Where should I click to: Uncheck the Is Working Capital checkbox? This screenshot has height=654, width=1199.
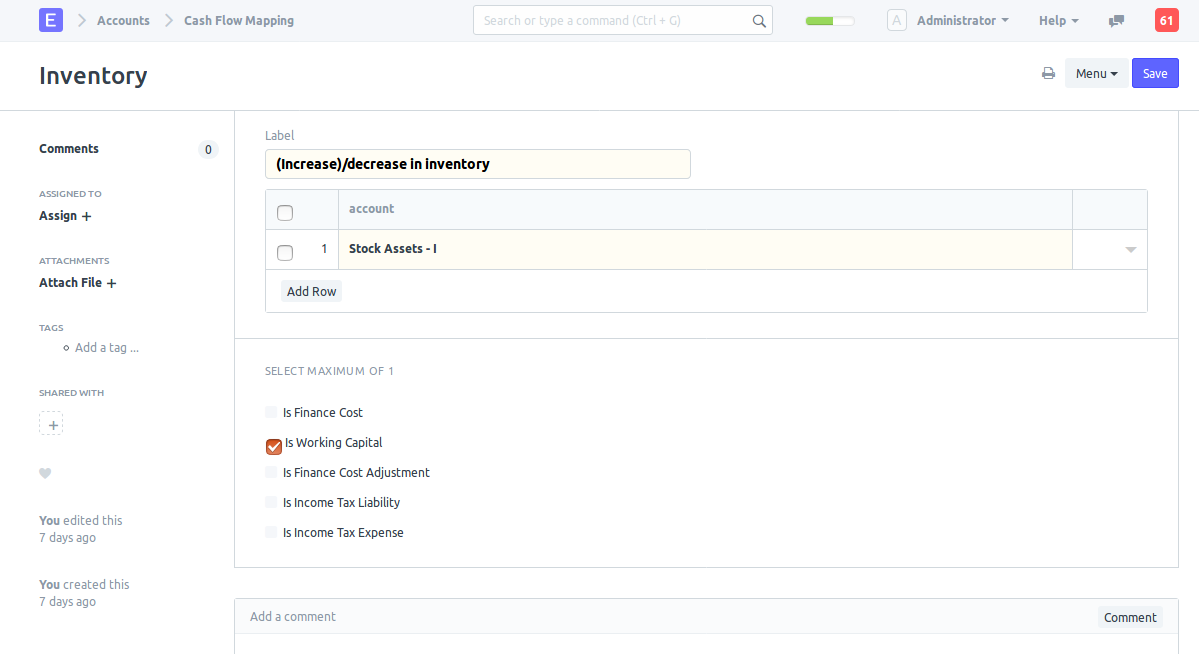point(274,446)
